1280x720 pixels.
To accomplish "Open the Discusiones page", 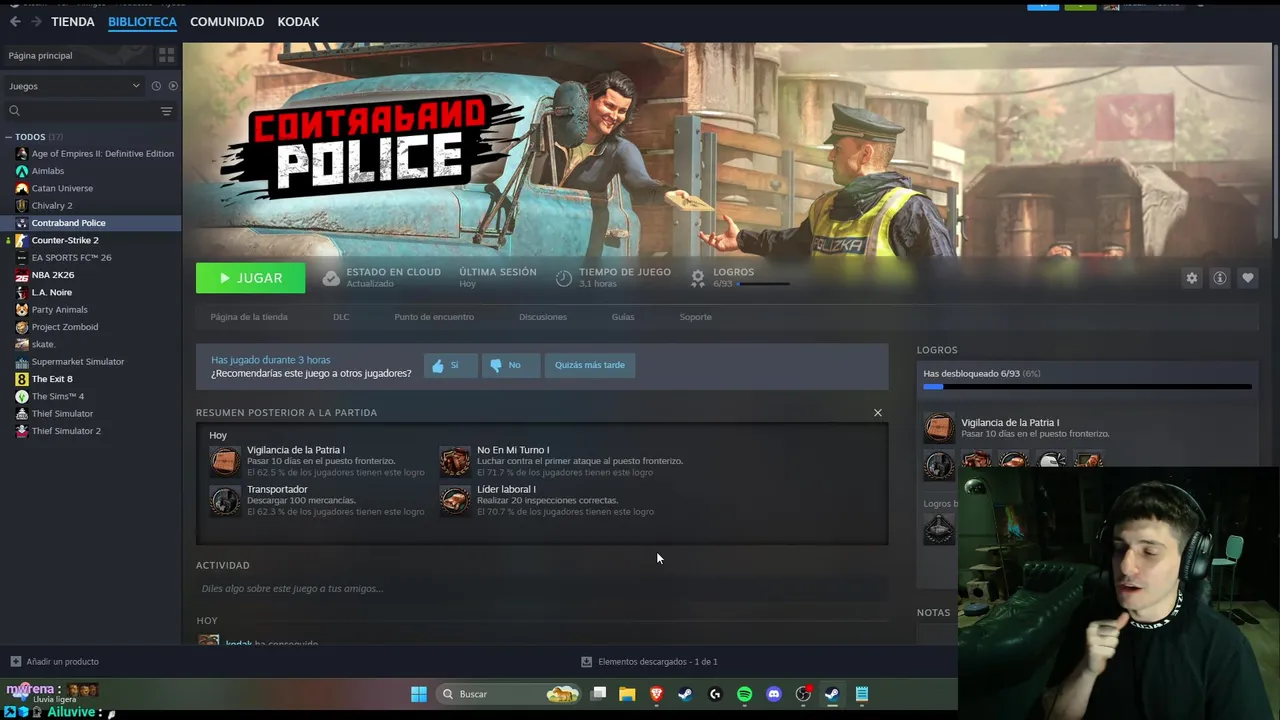I will pos(543,317).
